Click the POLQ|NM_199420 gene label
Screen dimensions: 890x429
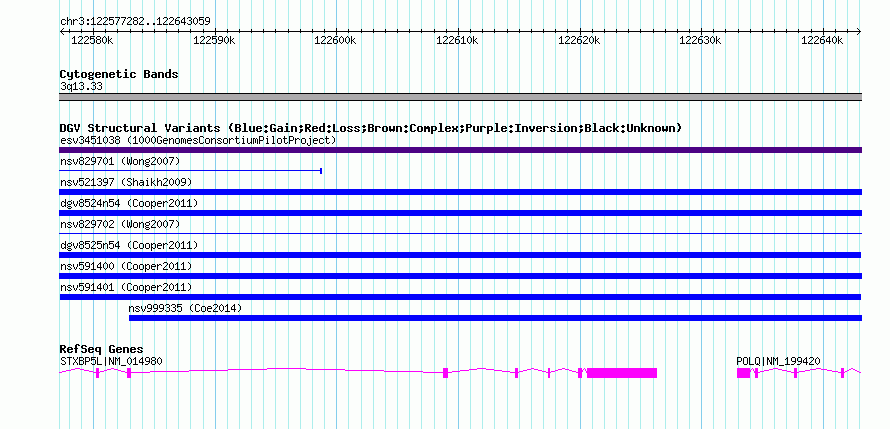tap(778, 361)
